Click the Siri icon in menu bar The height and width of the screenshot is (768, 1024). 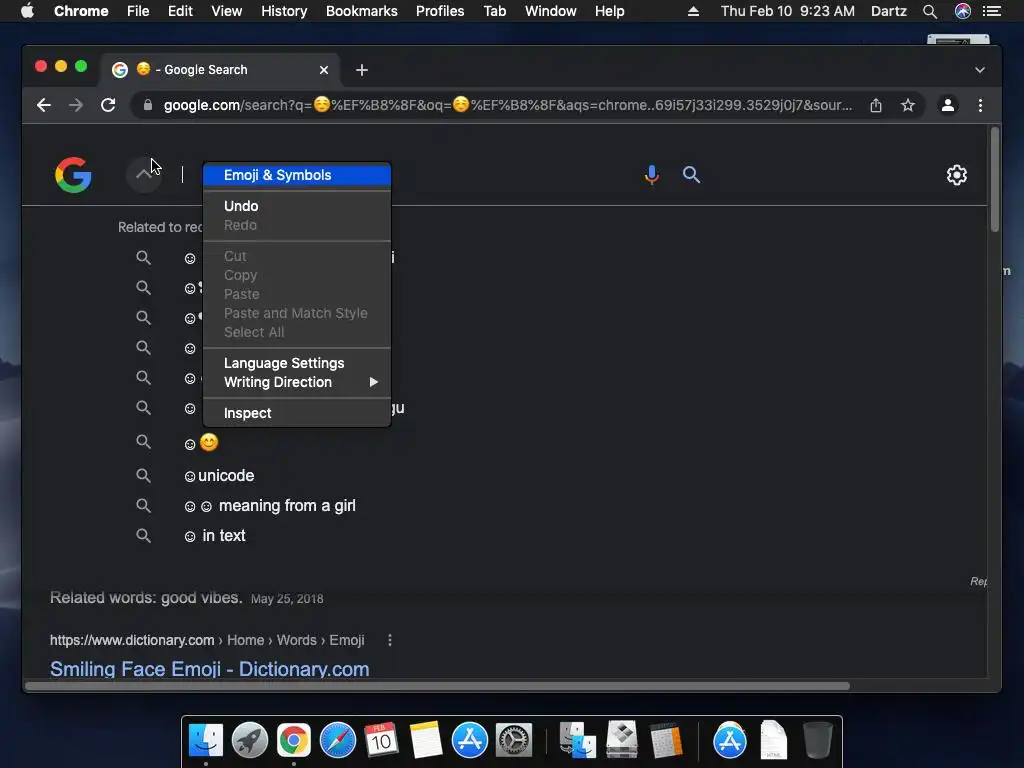[x=963, y=11]
